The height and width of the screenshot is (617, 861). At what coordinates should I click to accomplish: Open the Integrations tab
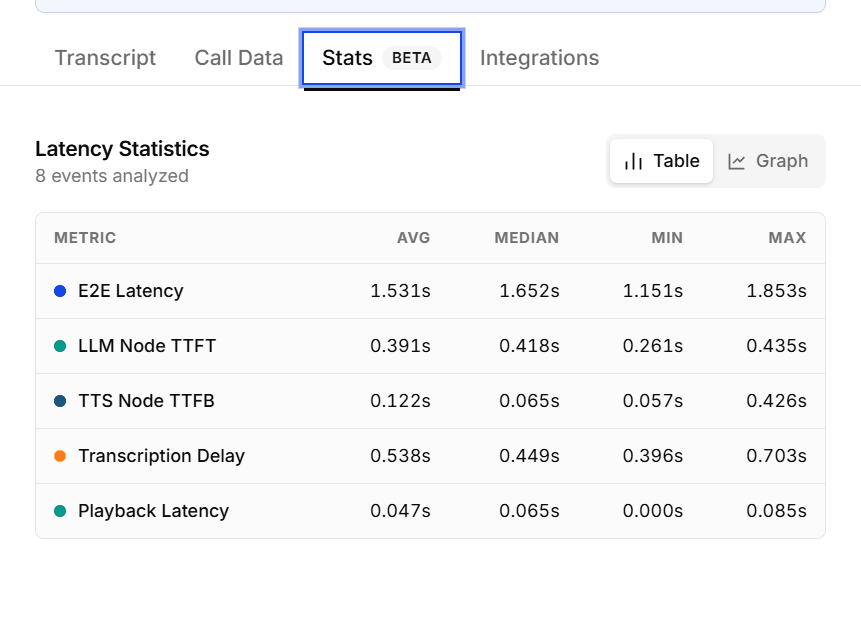[539, 58]
